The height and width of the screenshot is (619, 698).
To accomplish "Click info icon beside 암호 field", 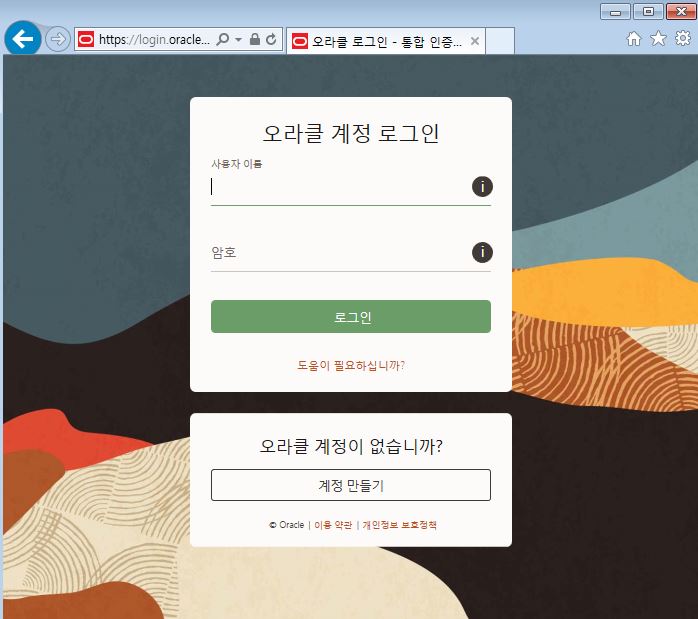I will [482, 252].
